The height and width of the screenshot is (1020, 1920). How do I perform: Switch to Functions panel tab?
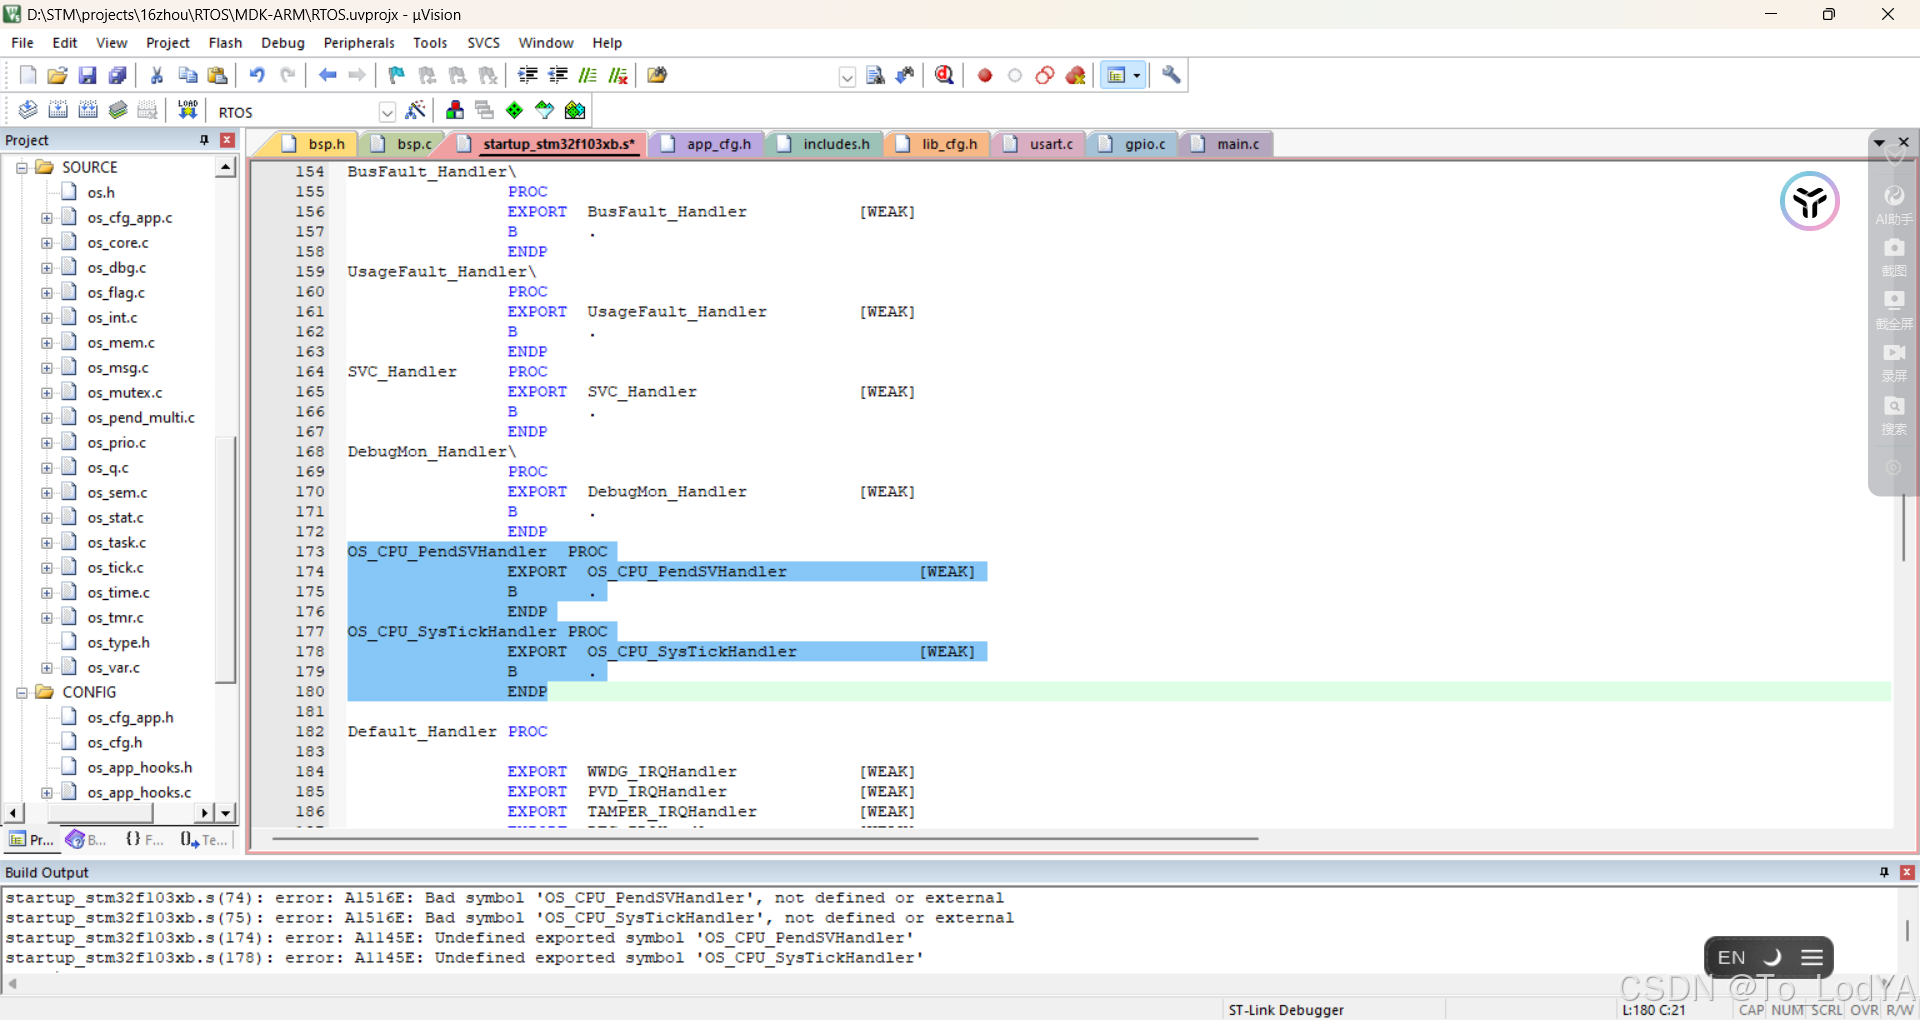[x=144, y=840]
